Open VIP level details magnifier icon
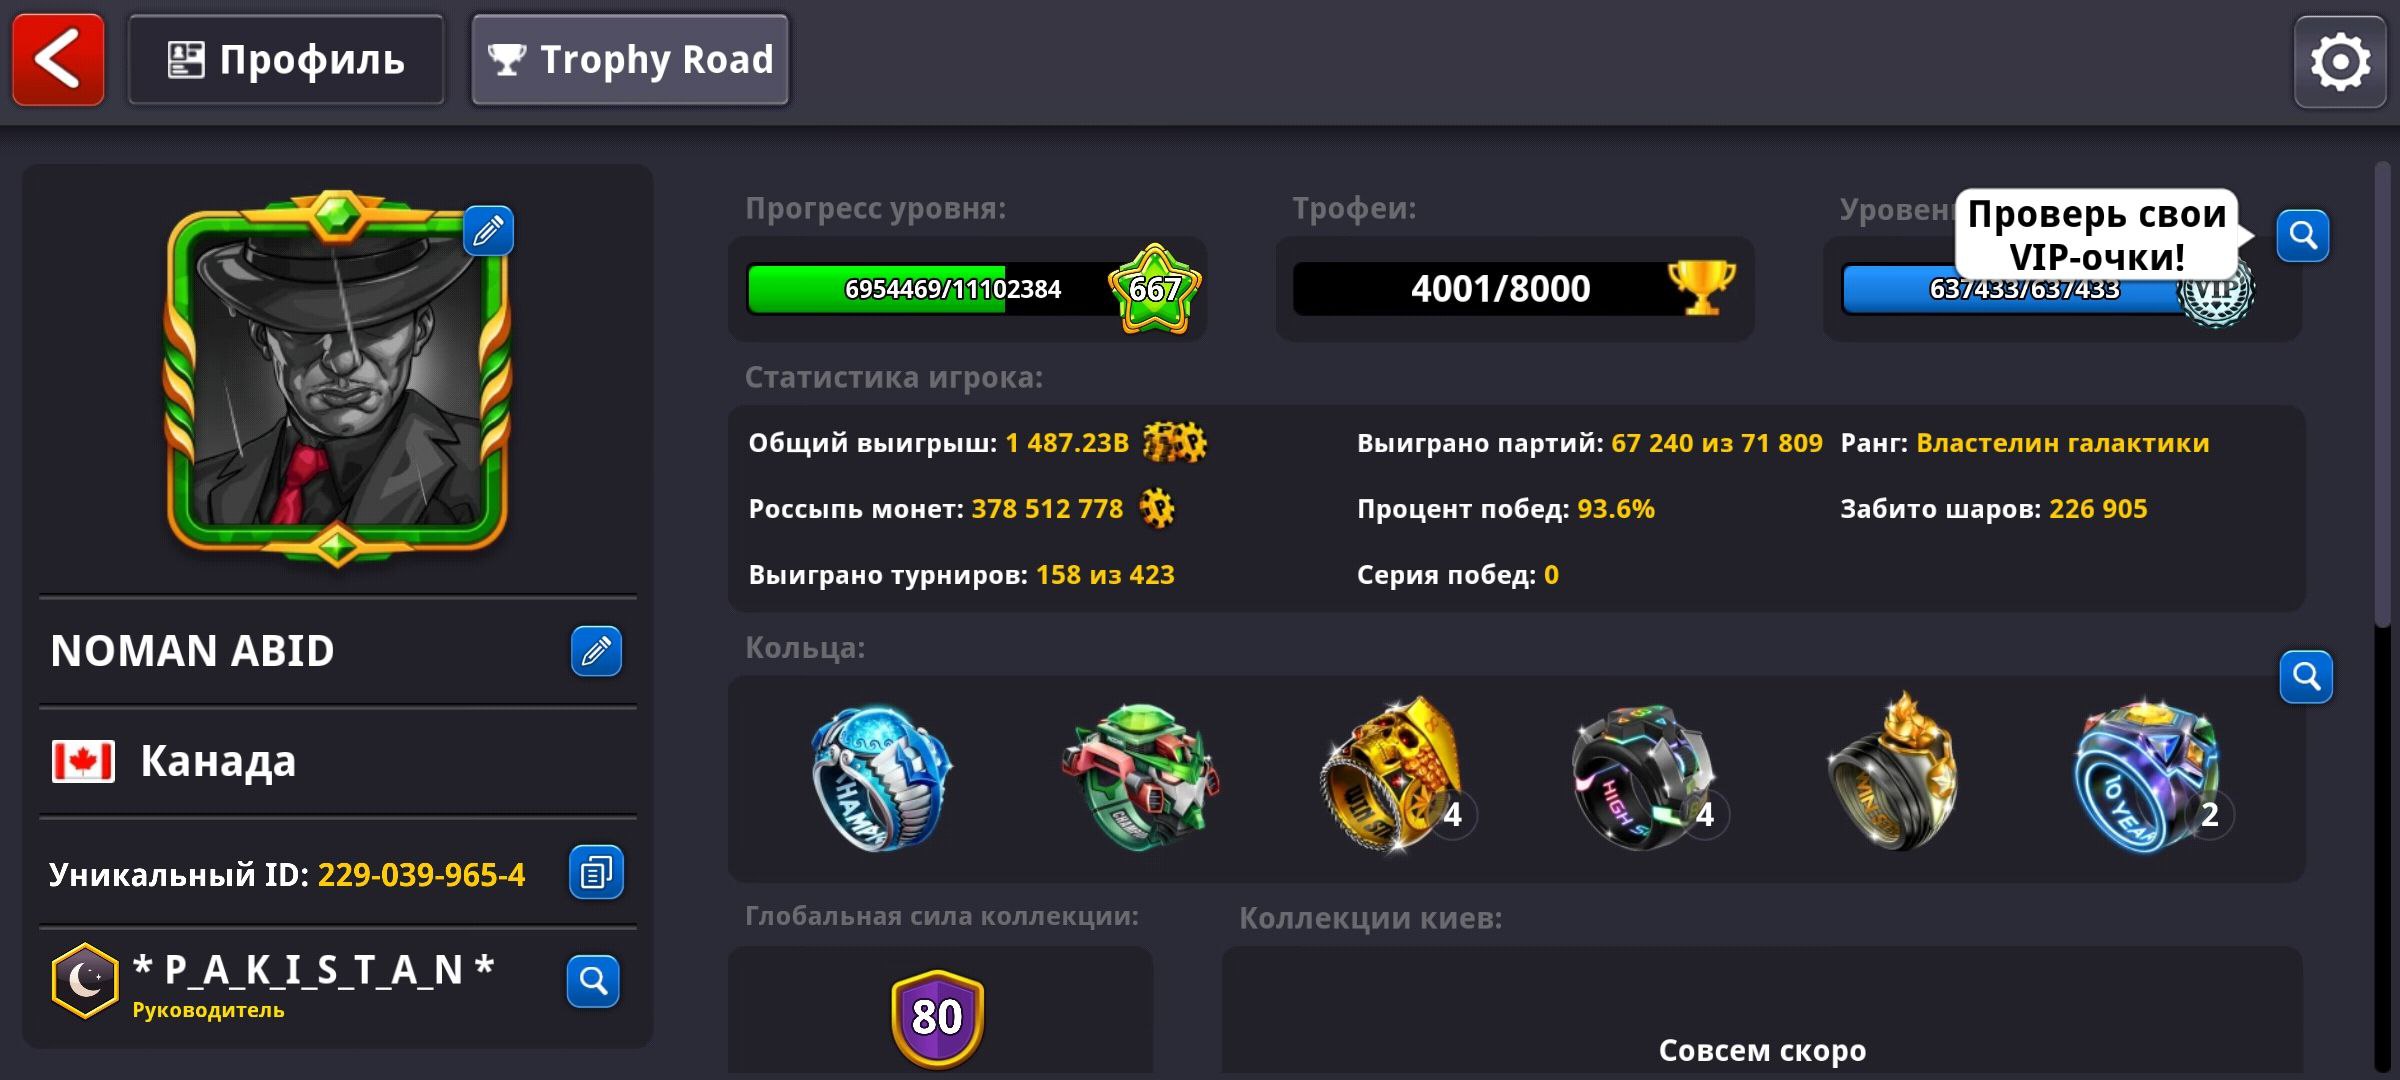The height and width of the screenshot is (1080, 2400). pyautogui.click(x=2303, y=236)
